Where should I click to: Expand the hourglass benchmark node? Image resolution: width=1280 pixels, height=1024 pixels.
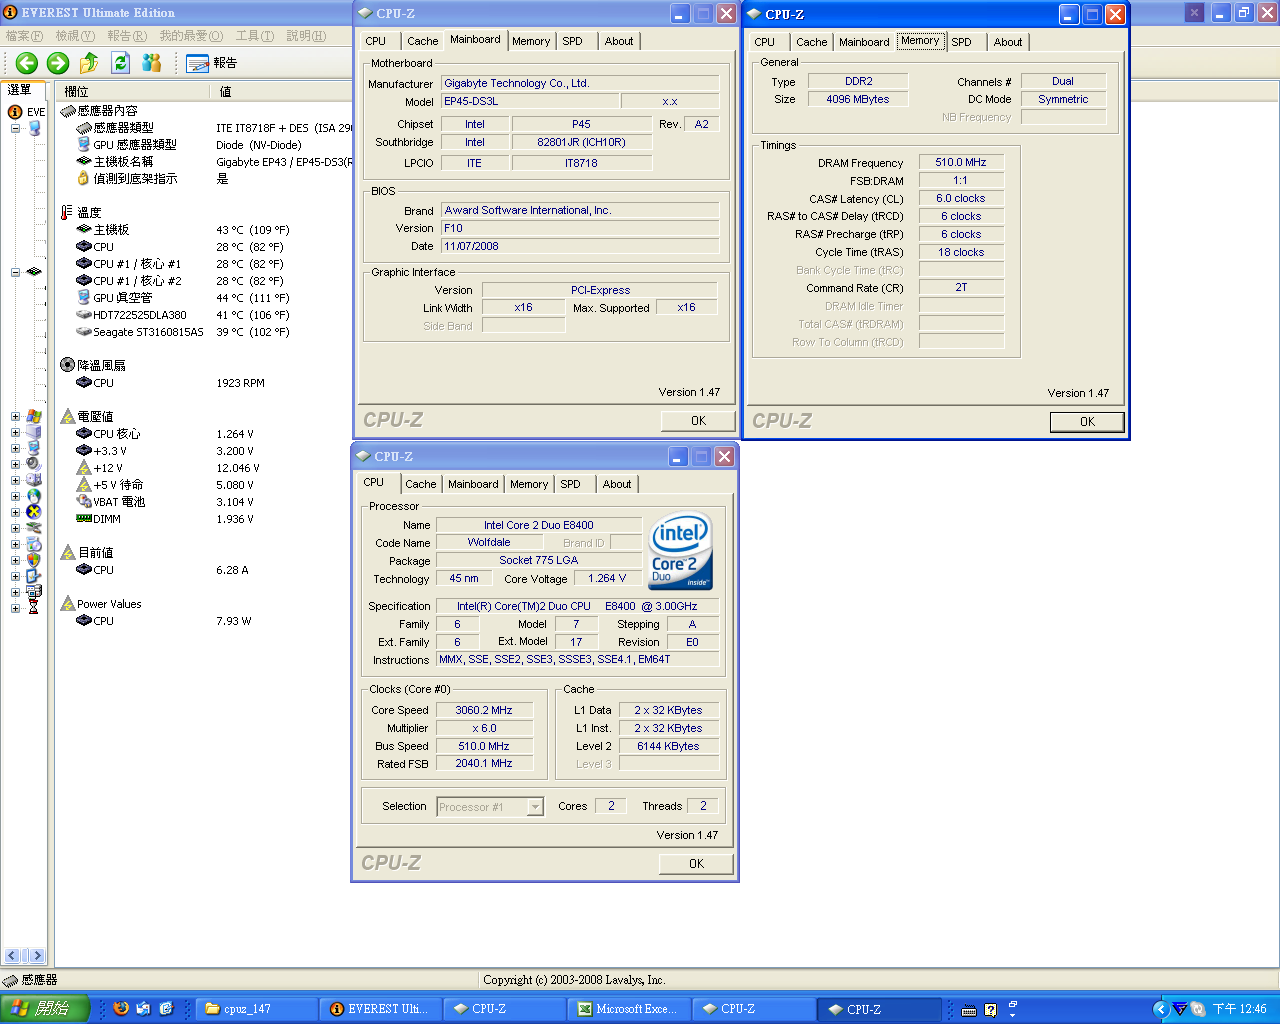click(x=15, y=608)
